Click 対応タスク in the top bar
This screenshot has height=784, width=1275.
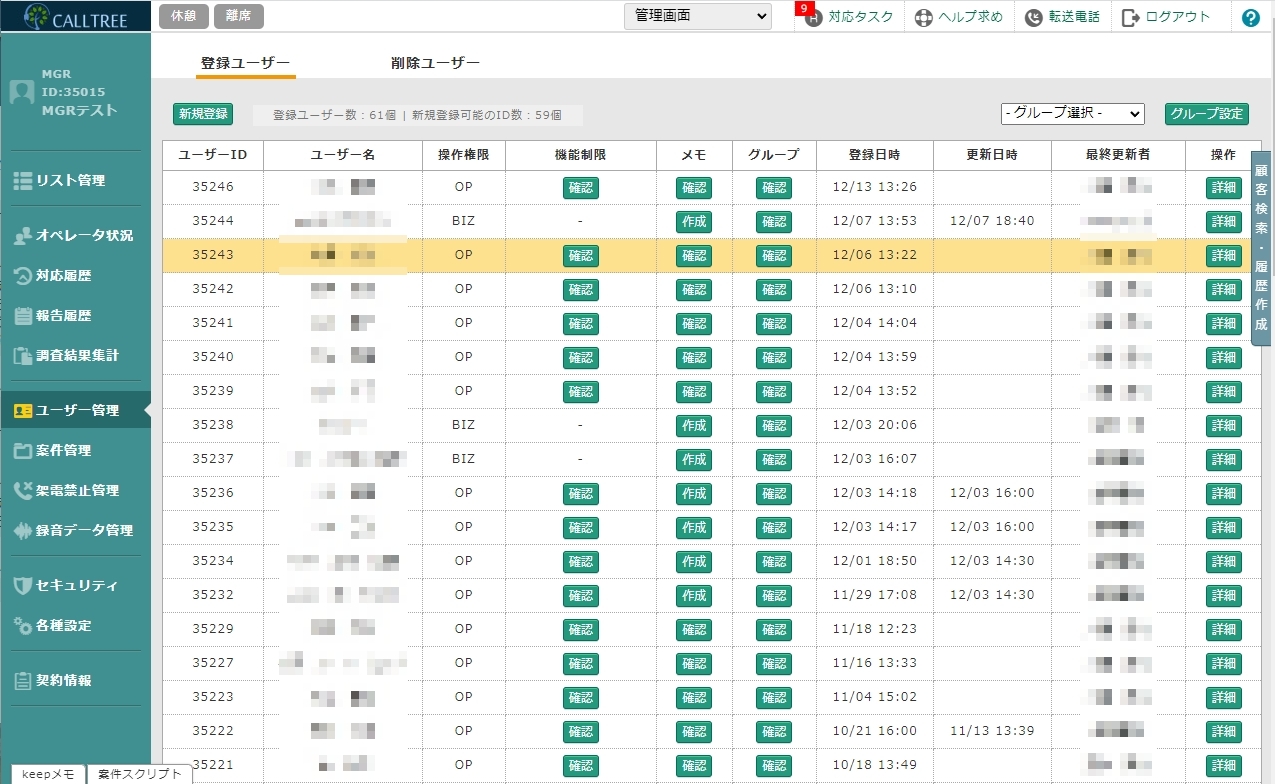(x=860, y=17)
